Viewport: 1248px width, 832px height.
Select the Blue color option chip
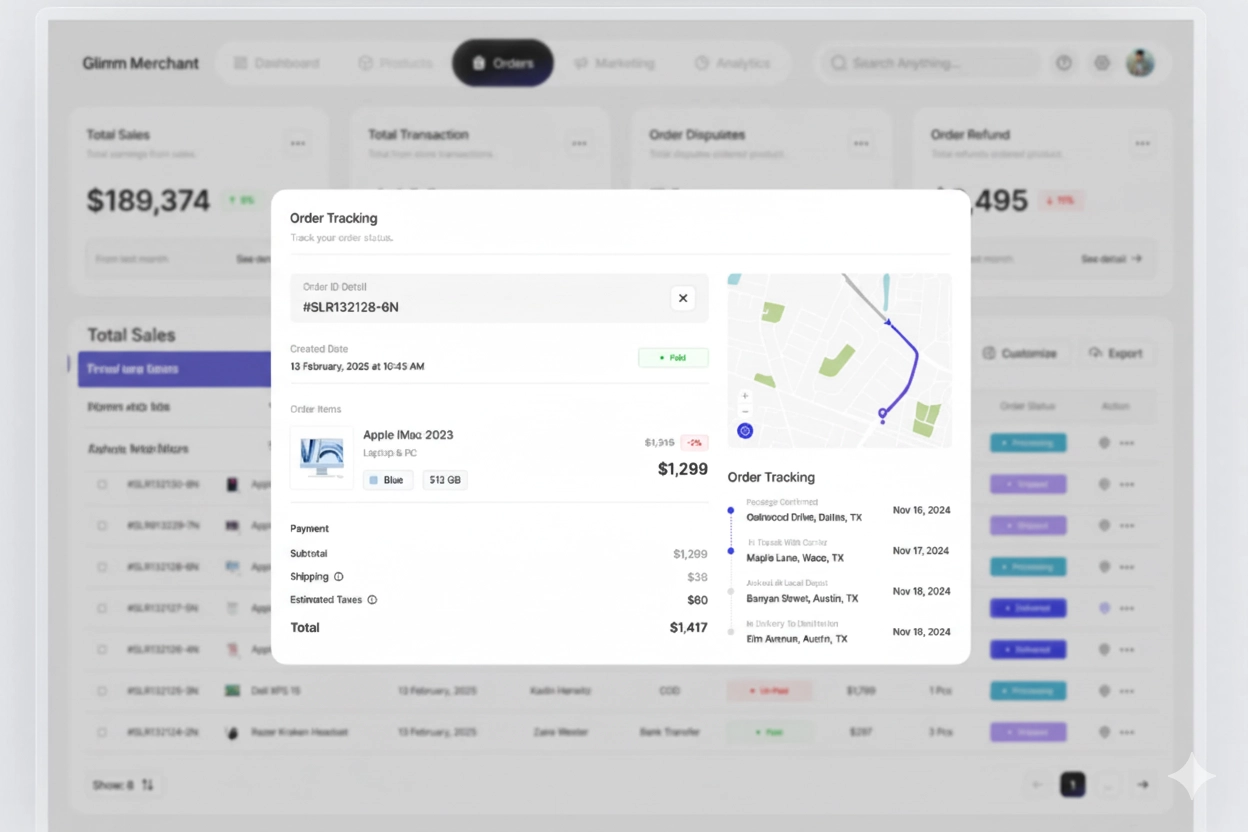387,480
